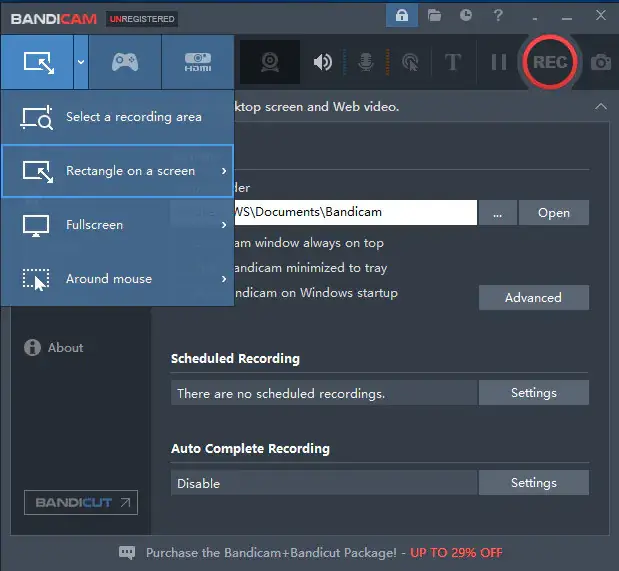Expand the Fullscreen submenu arrow
619x571 pixels.
pos(224,225)
